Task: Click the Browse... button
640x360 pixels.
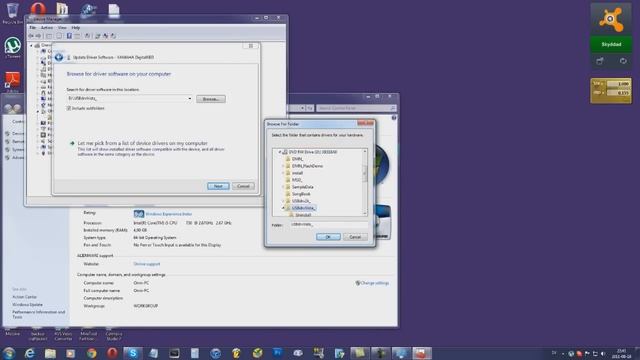Action: coord(211,99)
